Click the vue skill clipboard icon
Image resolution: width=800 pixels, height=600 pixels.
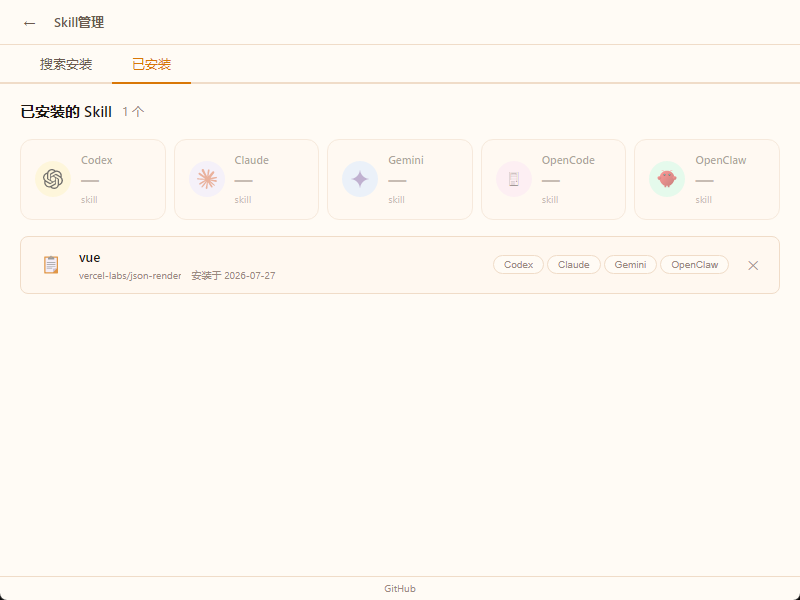51,265
